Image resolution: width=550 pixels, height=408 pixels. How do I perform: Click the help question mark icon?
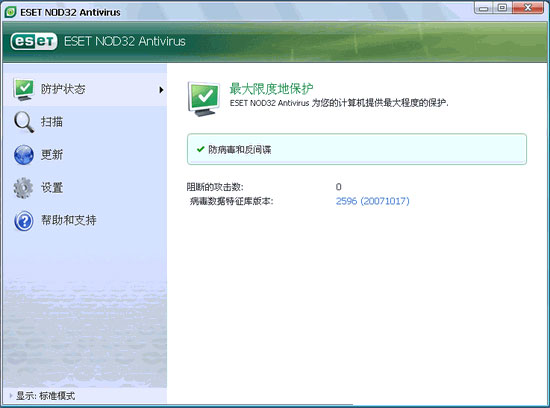(x=24, y=221)
